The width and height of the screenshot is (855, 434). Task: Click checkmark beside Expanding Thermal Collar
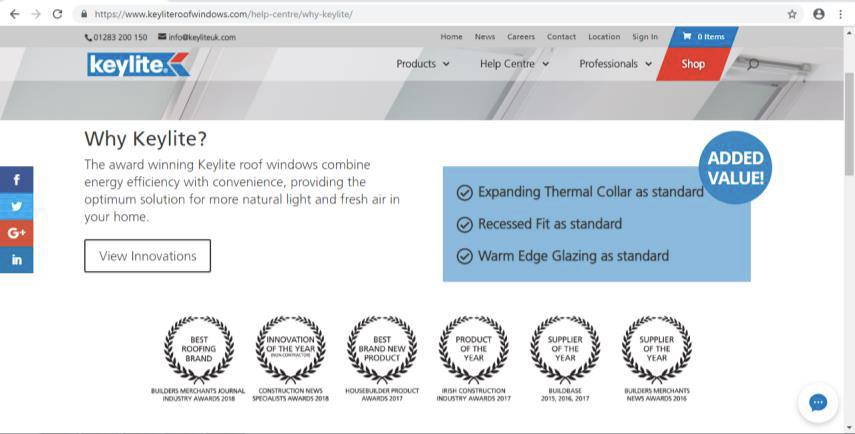[x=464, y=192]
